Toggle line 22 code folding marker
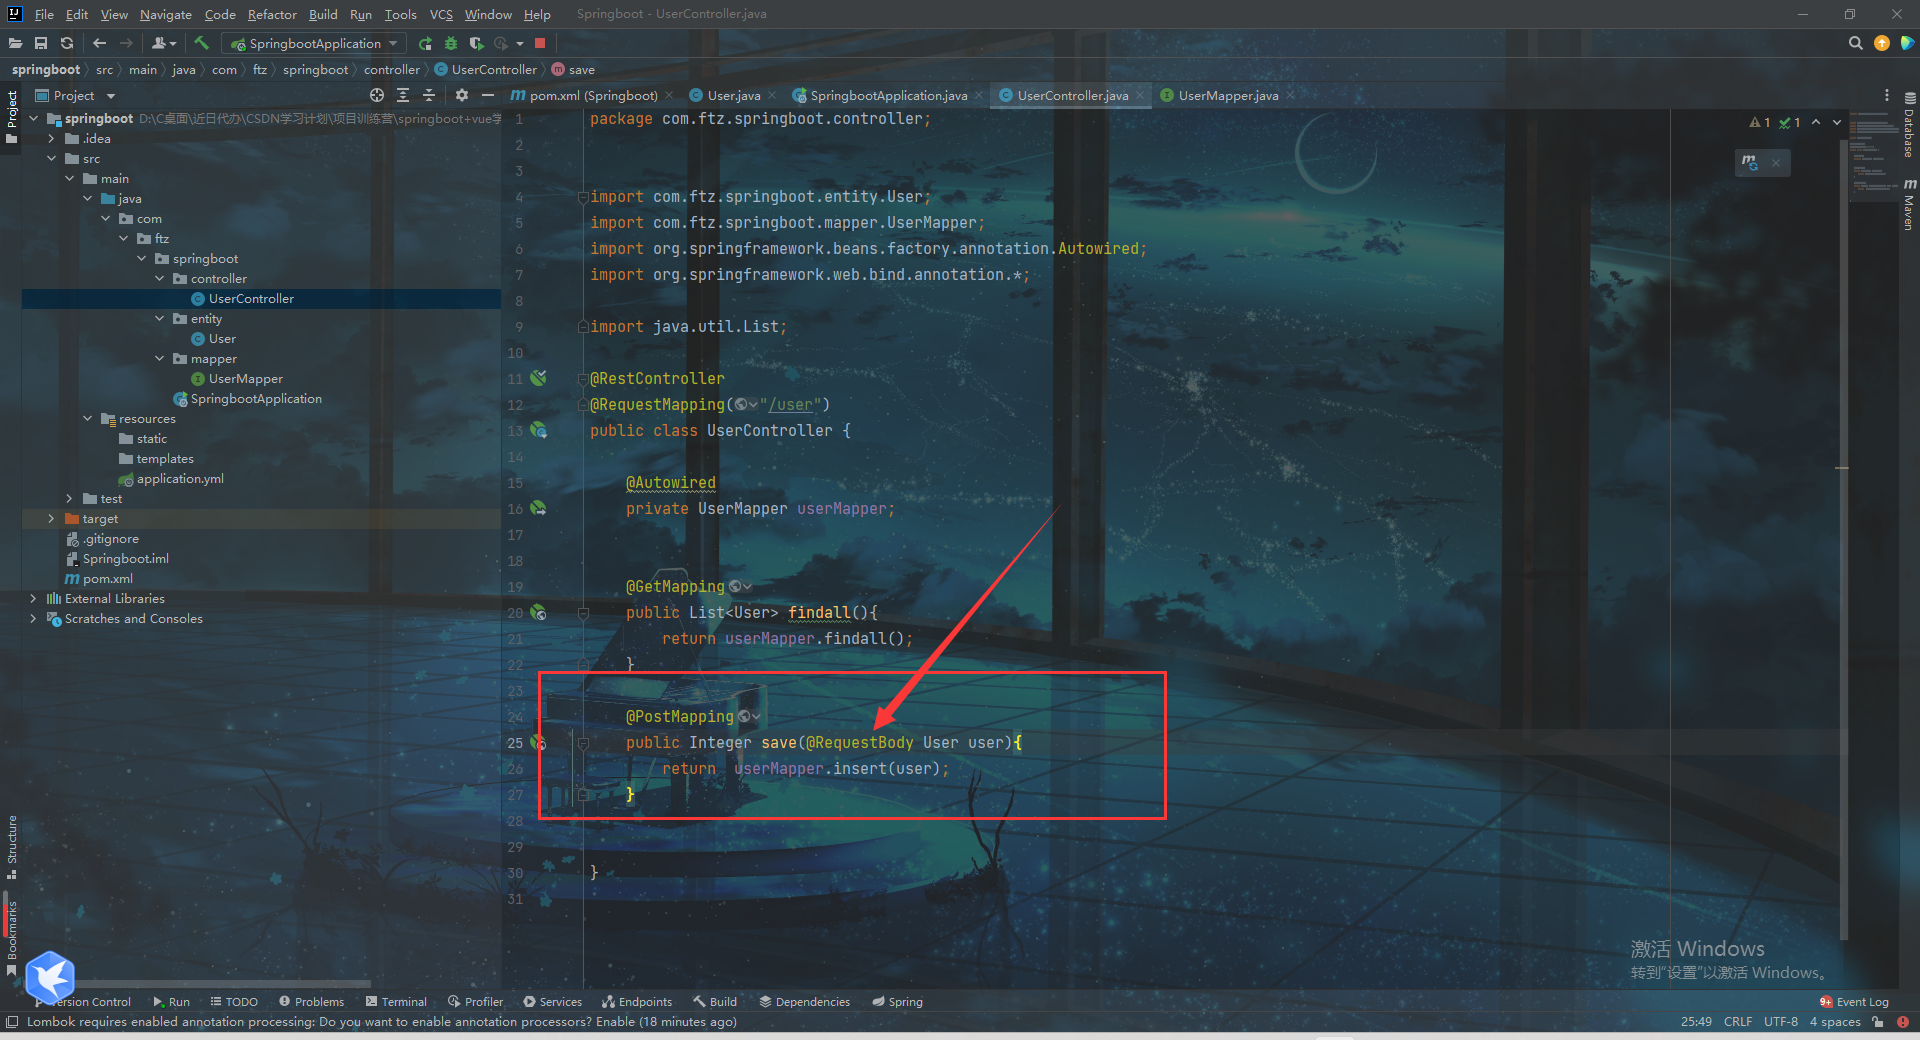 pos(583,664)
